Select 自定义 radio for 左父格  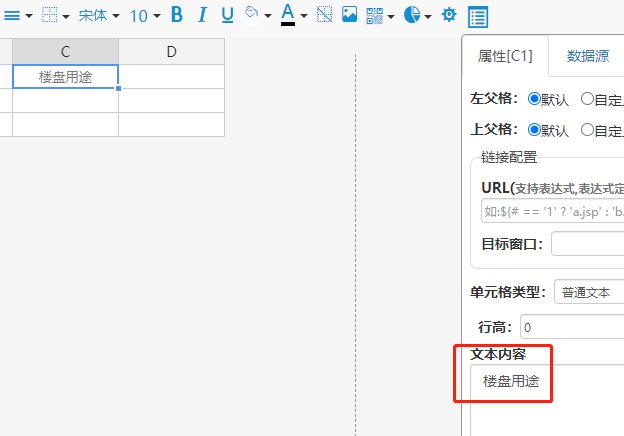pyautogui.click(x=587, y=99)
